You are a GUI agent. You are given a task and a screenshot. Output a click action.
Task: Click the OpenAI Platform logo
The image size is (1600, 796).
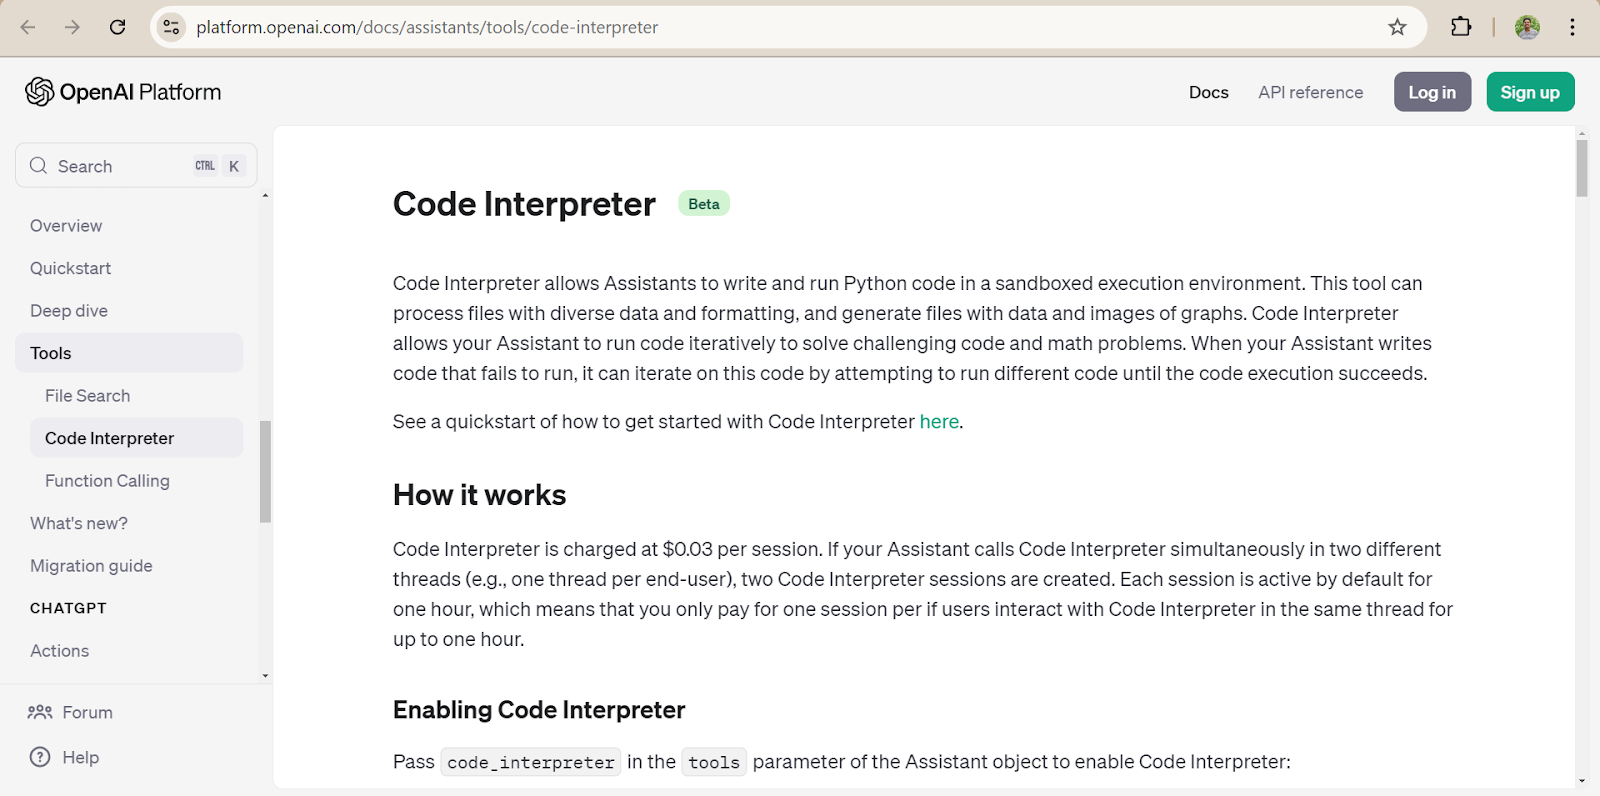click(x=123, y=92)
